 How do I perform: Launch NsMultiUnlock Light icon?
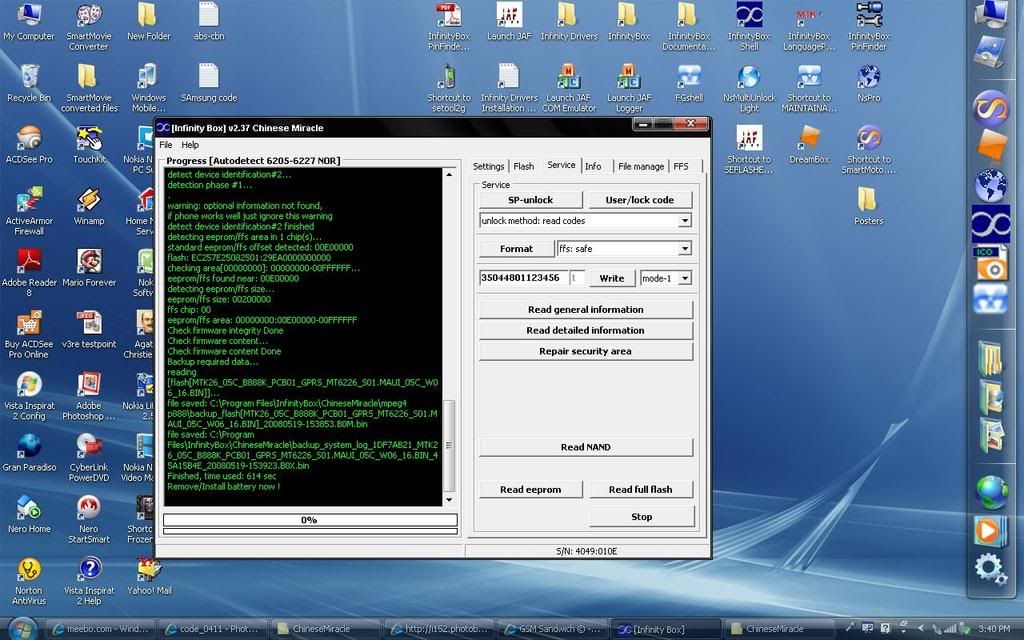coord(749,88)
